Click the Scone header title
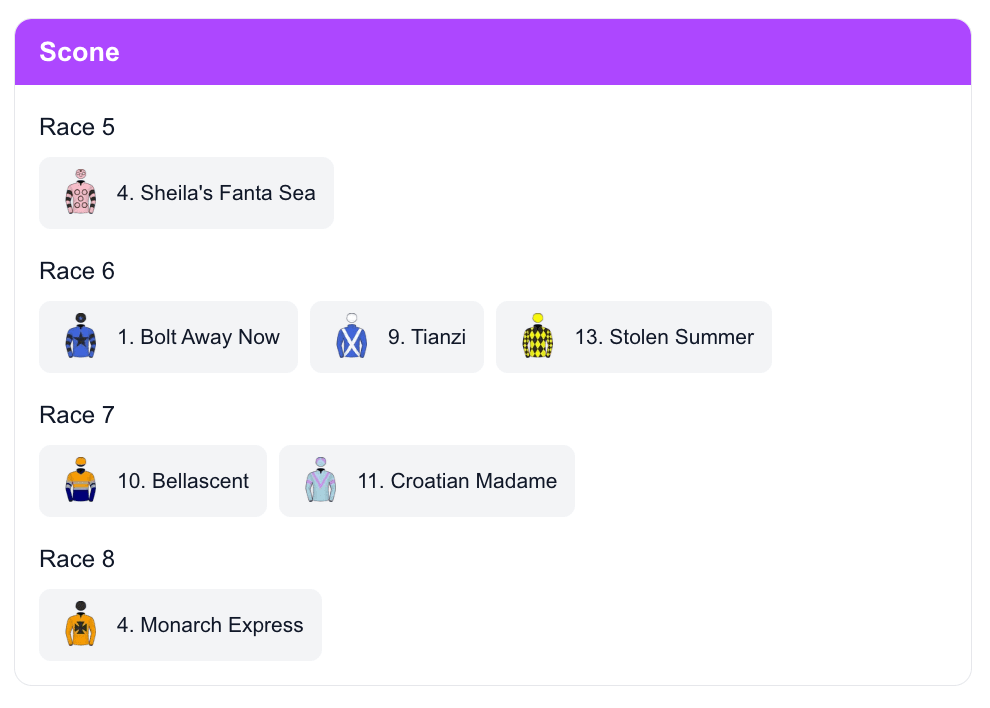990x708 pixels. (79, 52)
